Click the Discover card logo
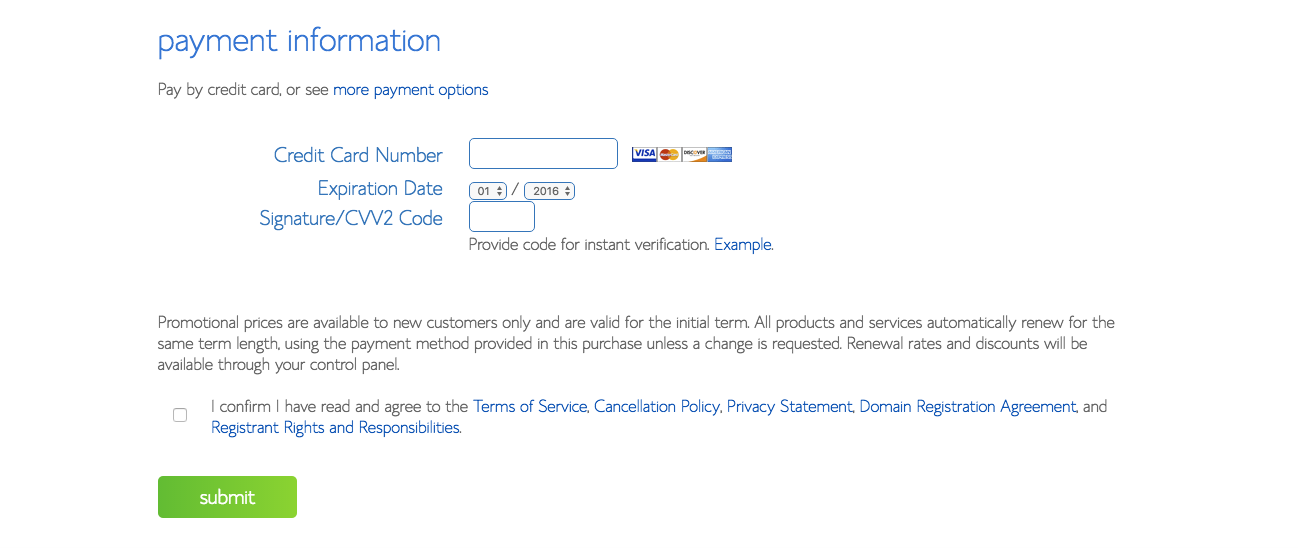Viewport: 1298px width, 548px height. [x=694, y=154]
